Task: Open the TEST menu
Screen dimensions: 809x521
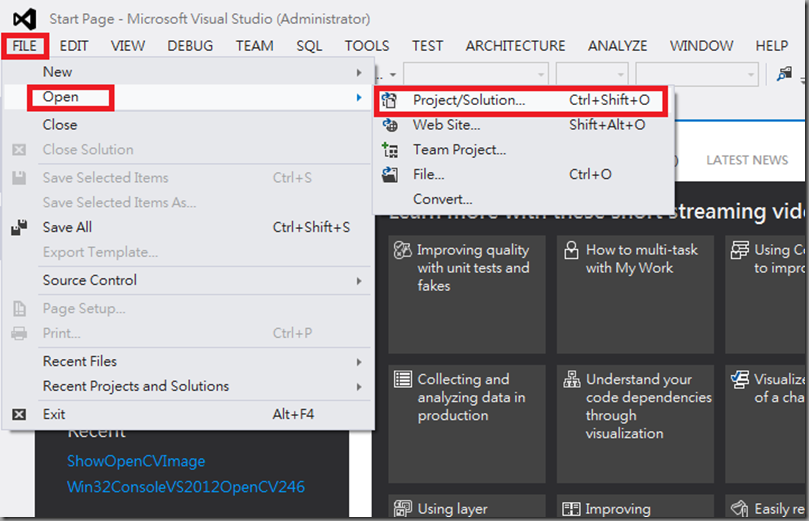Action: coord(427,46)
